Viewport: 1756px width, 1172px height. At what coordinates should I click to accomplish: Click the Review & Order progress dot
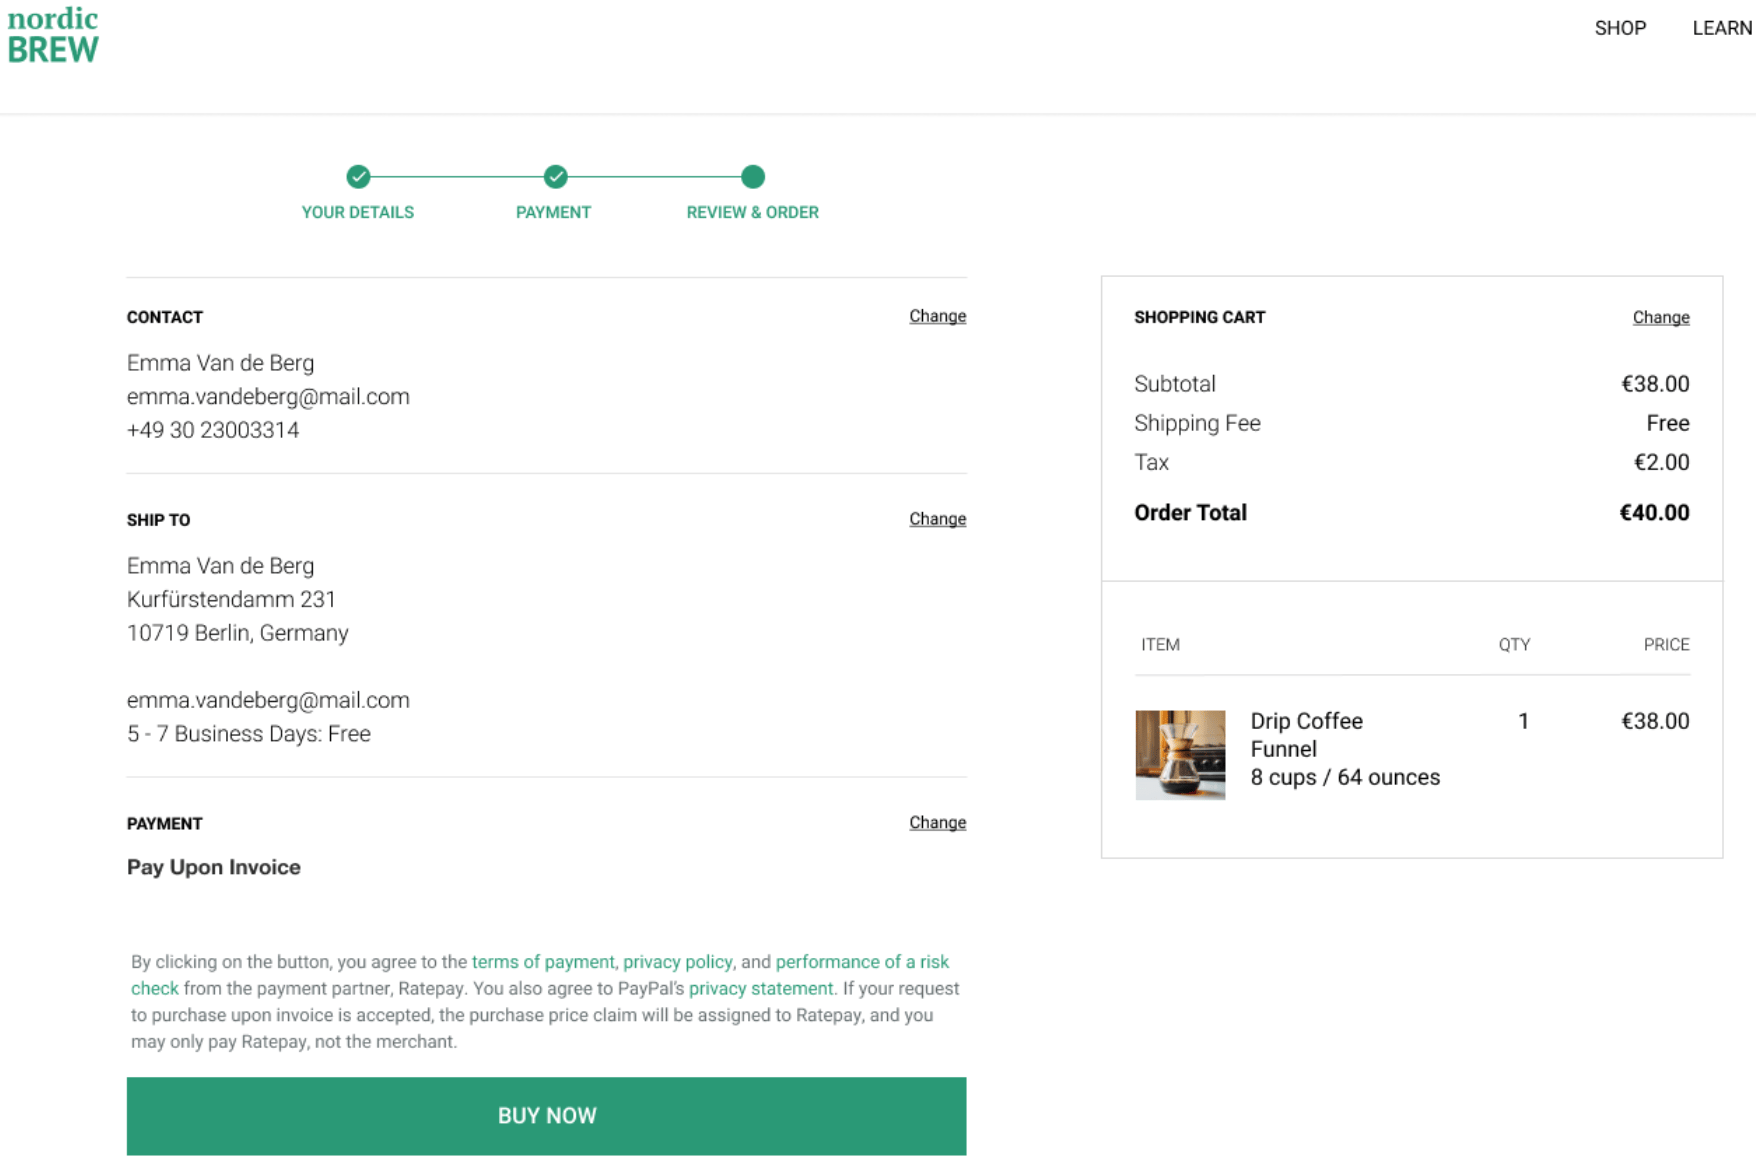pyautogui.click(x=752, y=176)
